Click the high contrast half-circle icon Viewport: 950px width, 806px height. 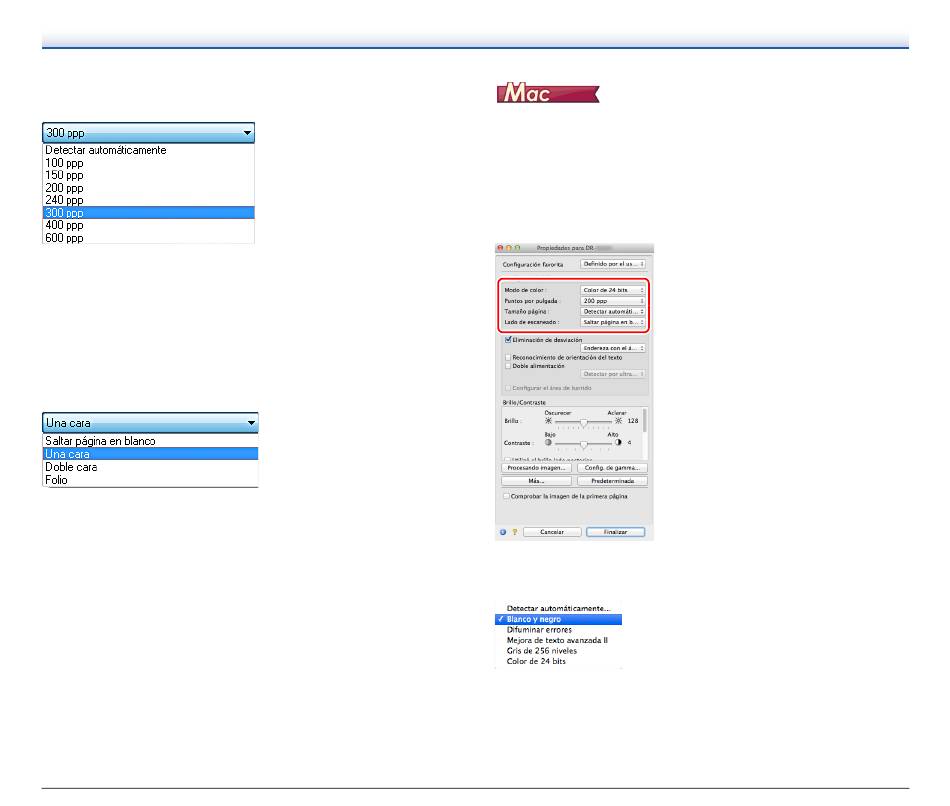coord(618,442)
